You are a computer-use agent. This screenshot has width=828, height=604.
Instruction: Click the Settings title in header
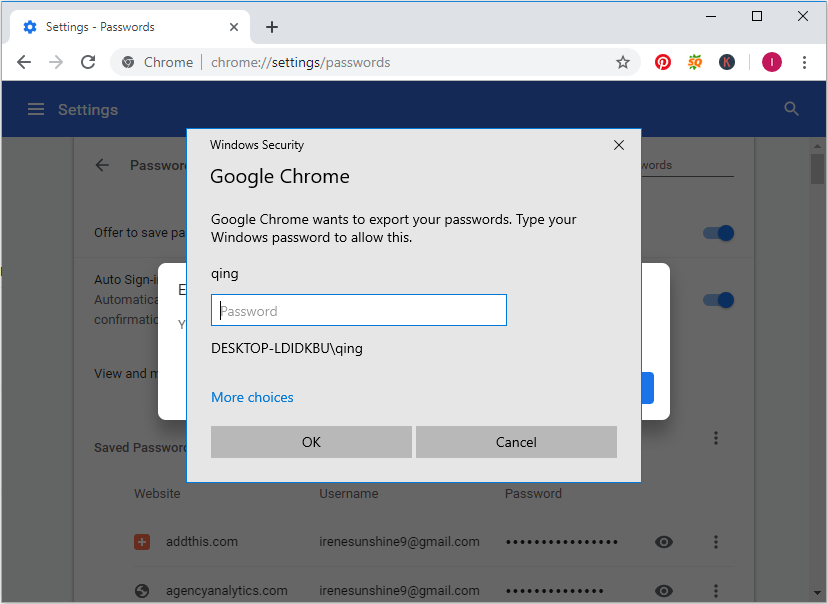pyautogui.click(x=88, y=109)
